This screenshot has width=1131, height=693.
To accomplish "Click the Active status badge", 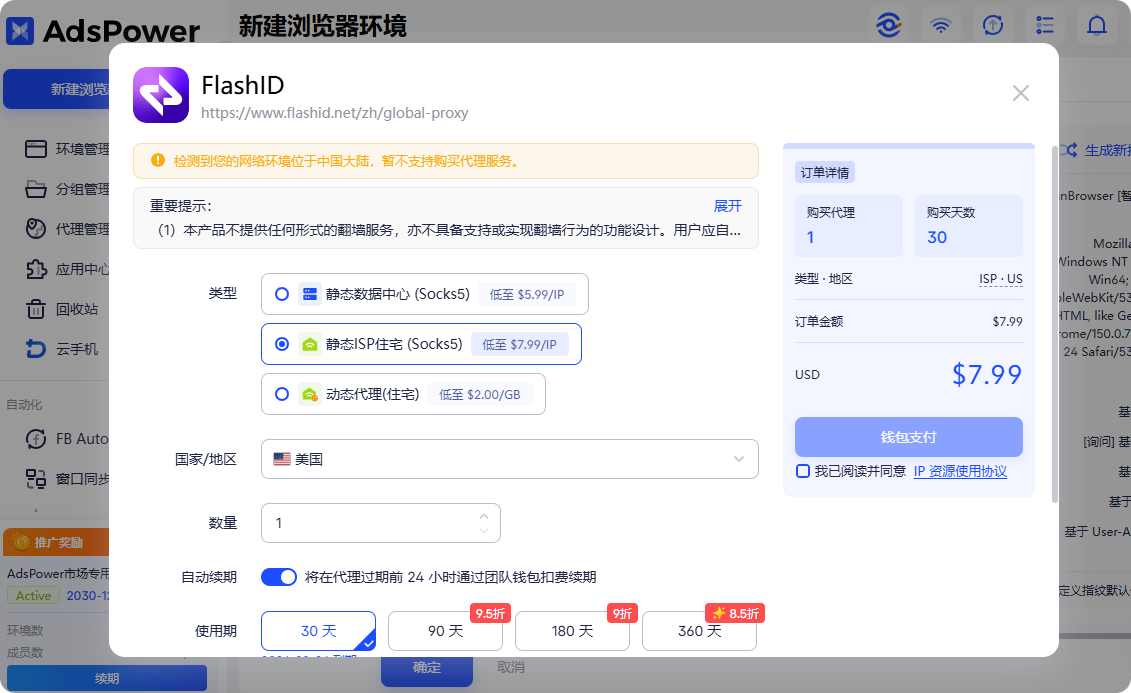I will tap(33, 596).
